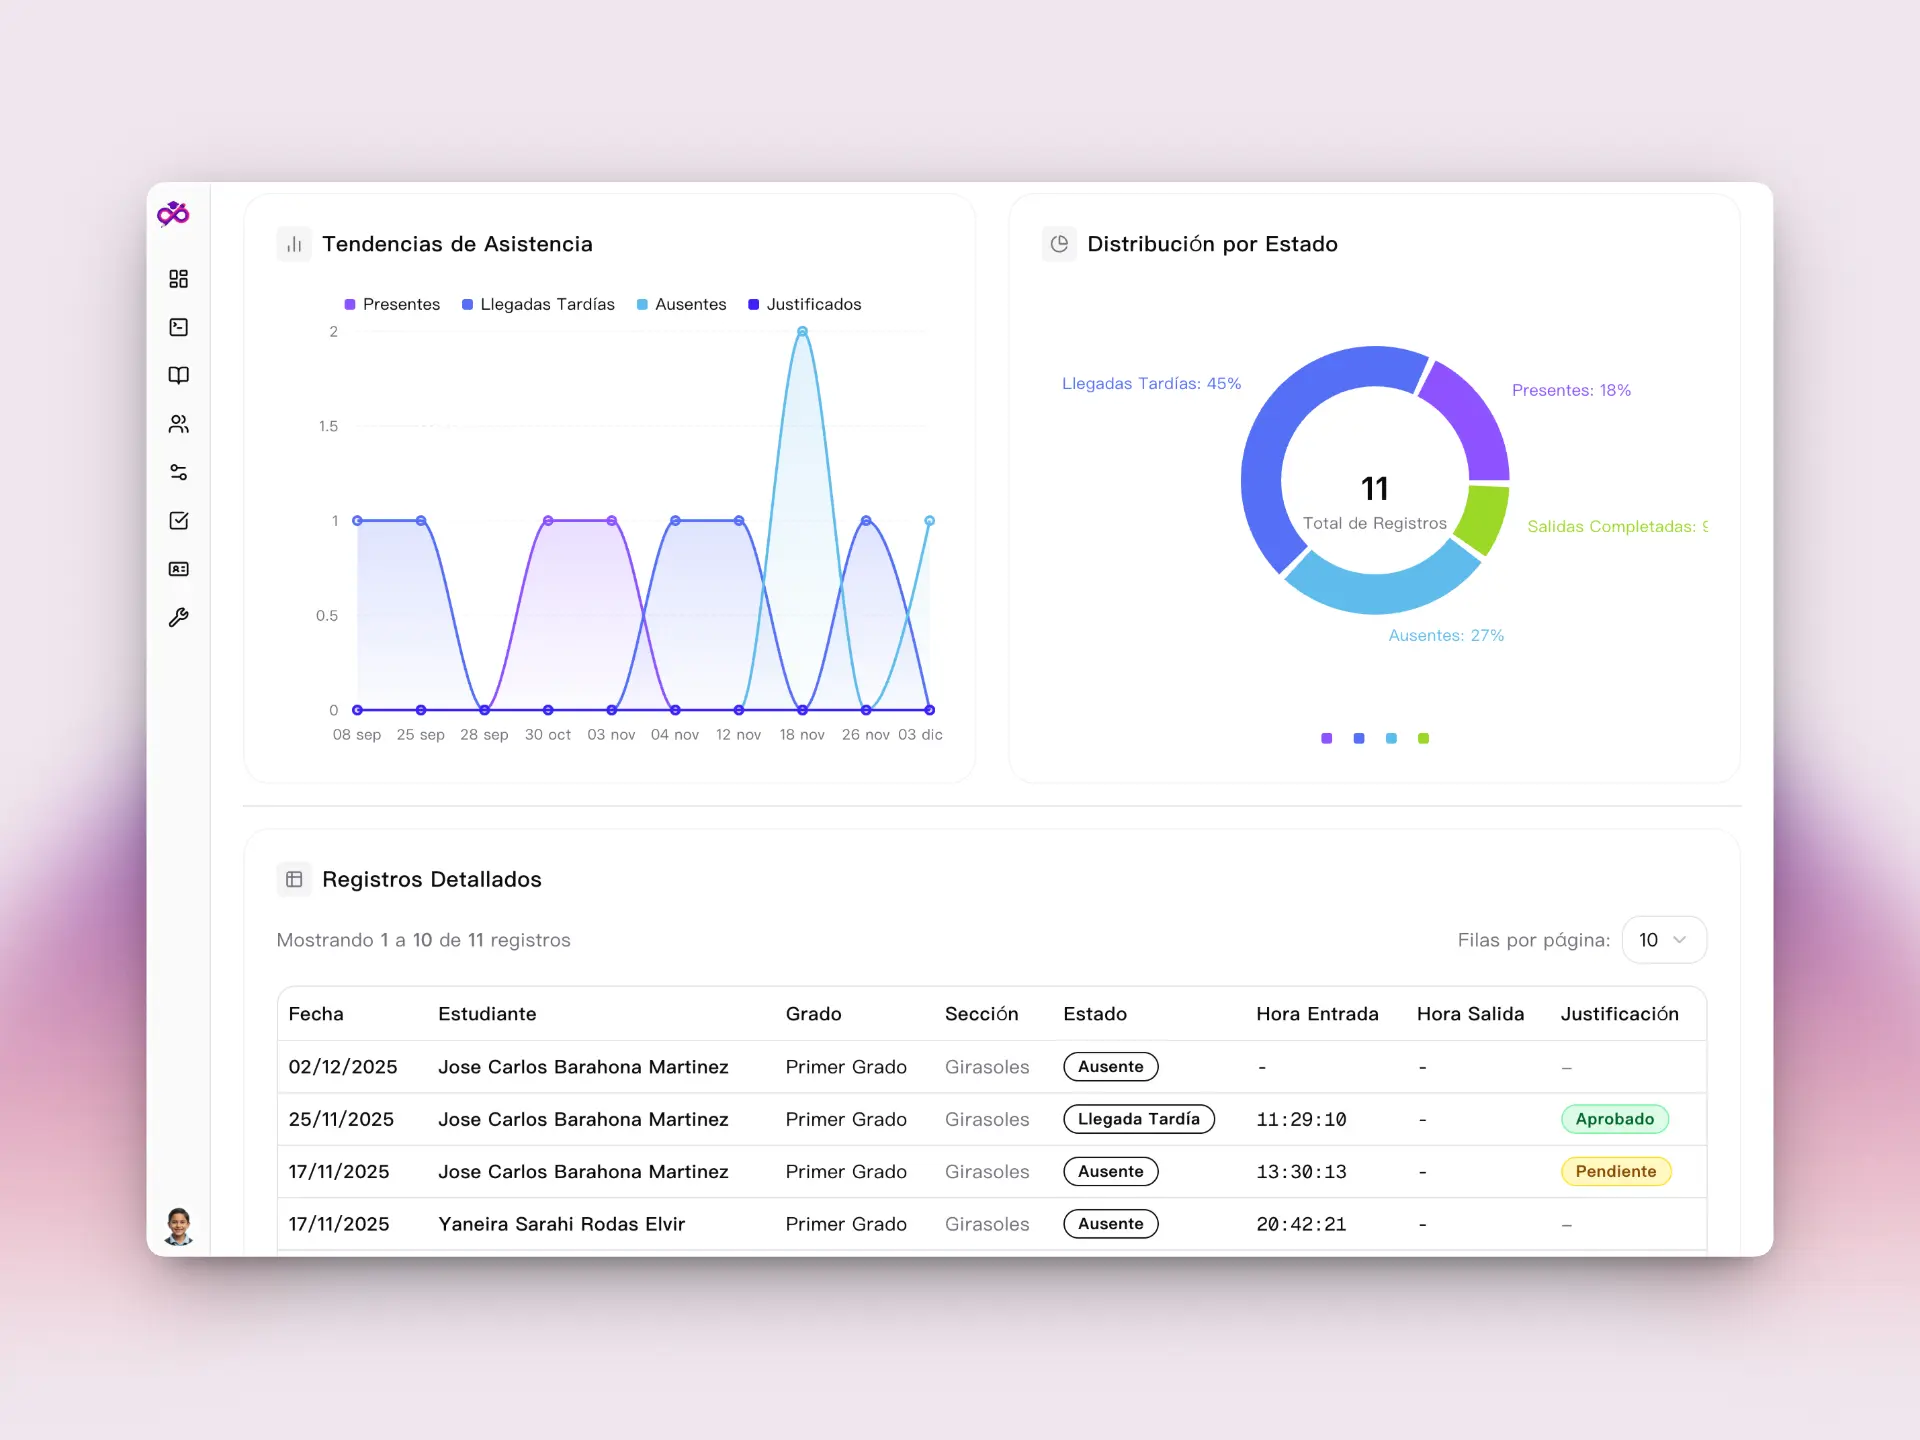This screenshot has width=1920, height=1440.
Task: Toggle Presentes series in chart legend
Action: click(392, 304)
